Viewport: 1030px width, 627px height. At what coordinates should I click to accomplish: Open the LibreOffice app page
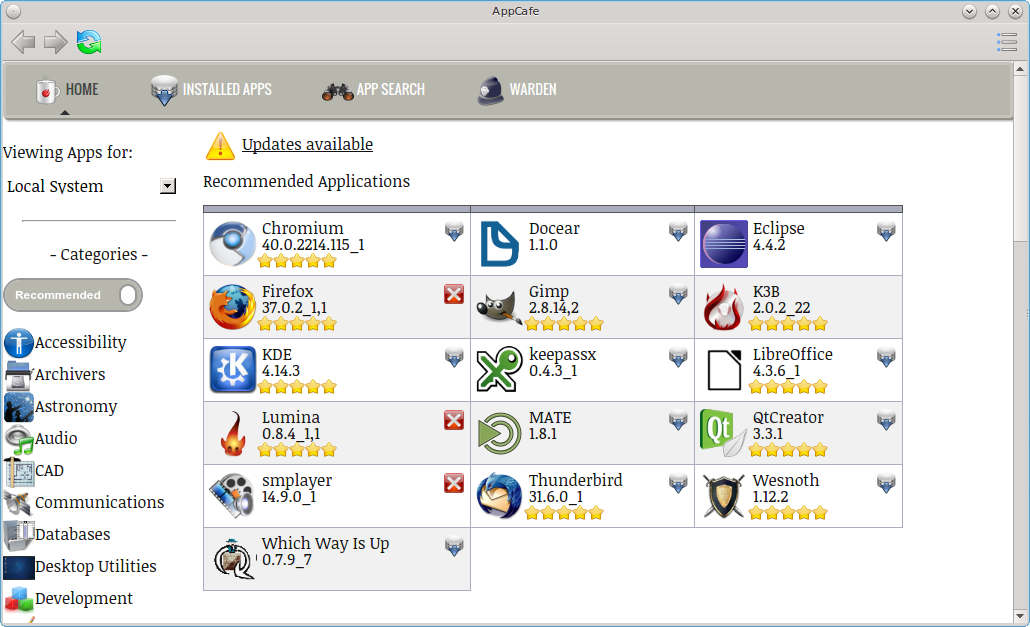click(793, 355)
